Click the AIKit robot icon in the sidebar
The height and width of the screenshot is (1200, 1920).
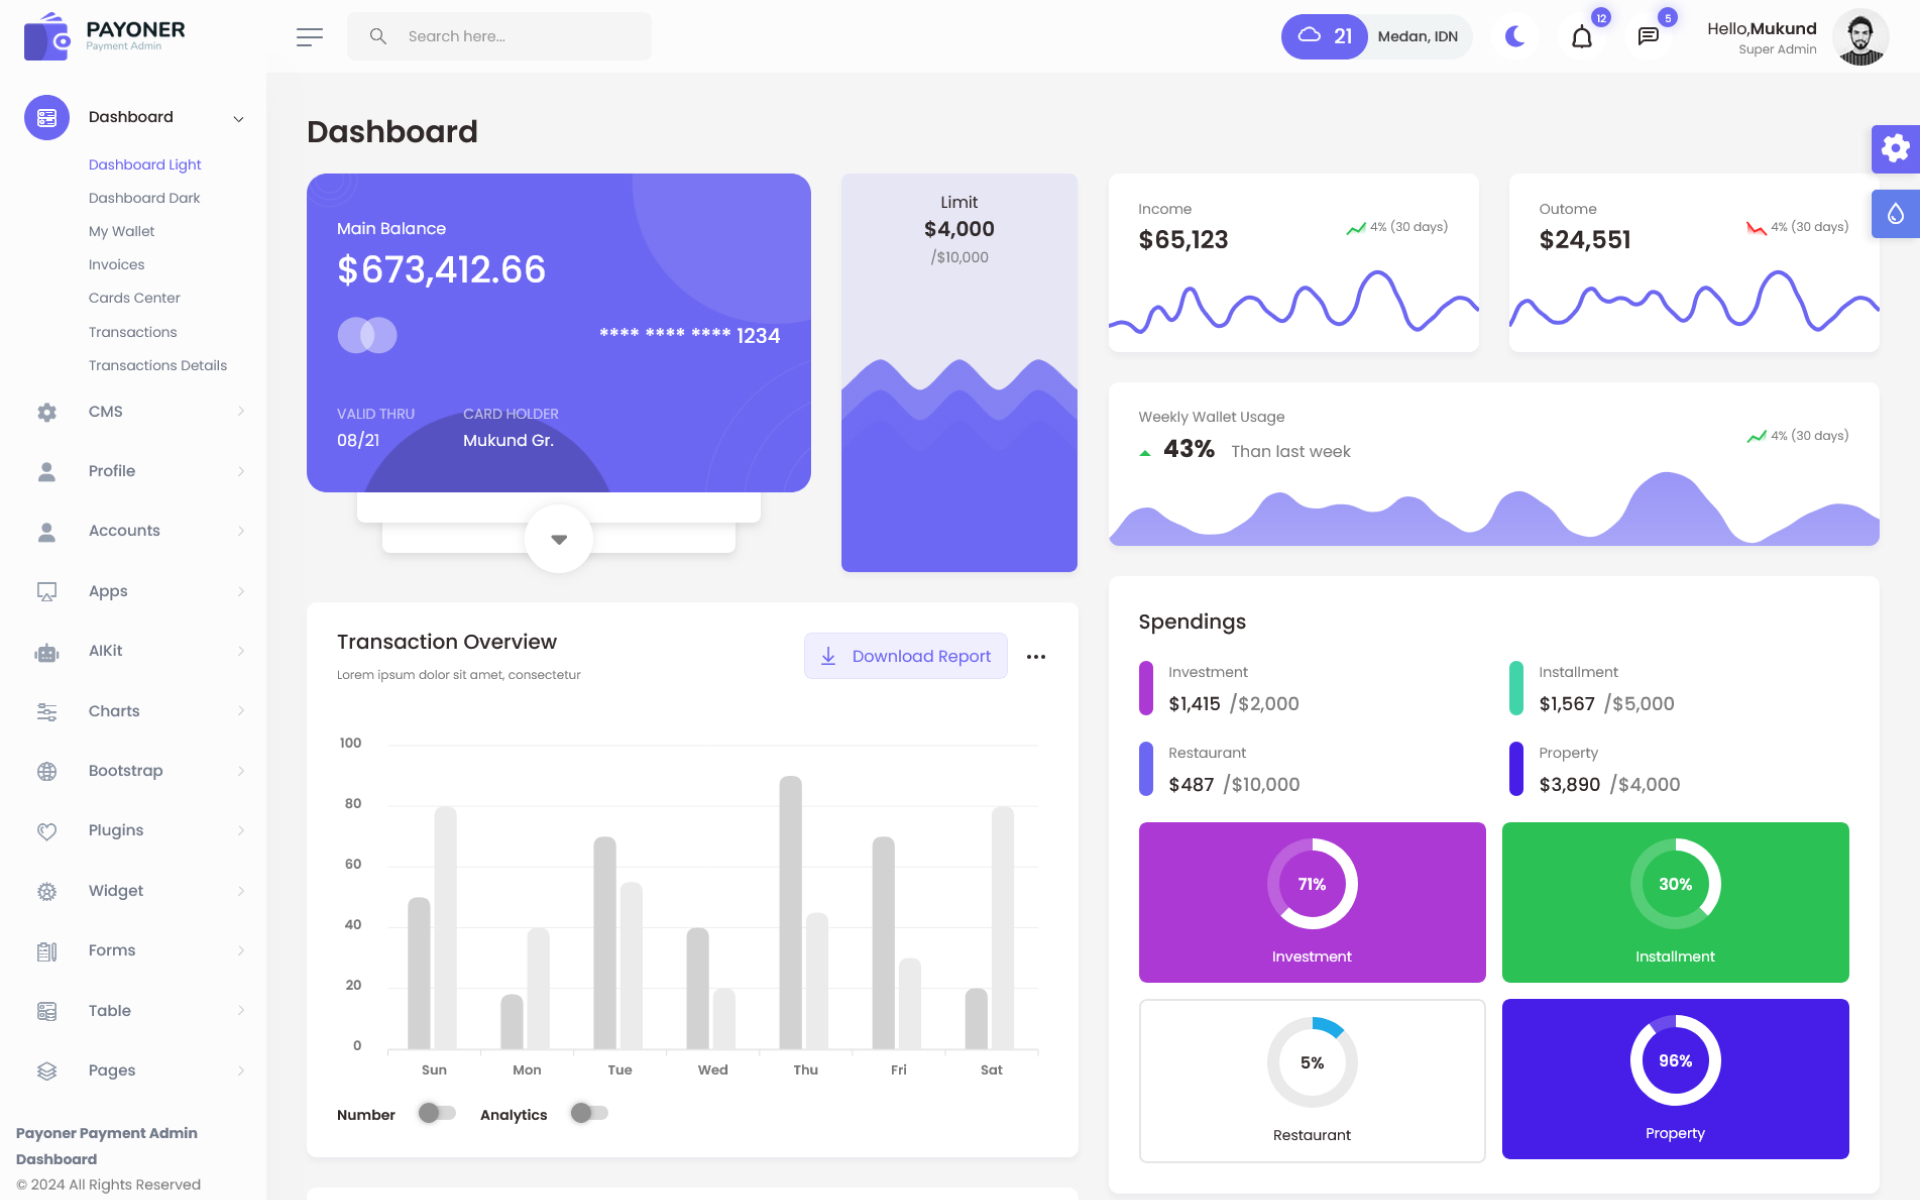pyautogui.click(x=47, y=652)
